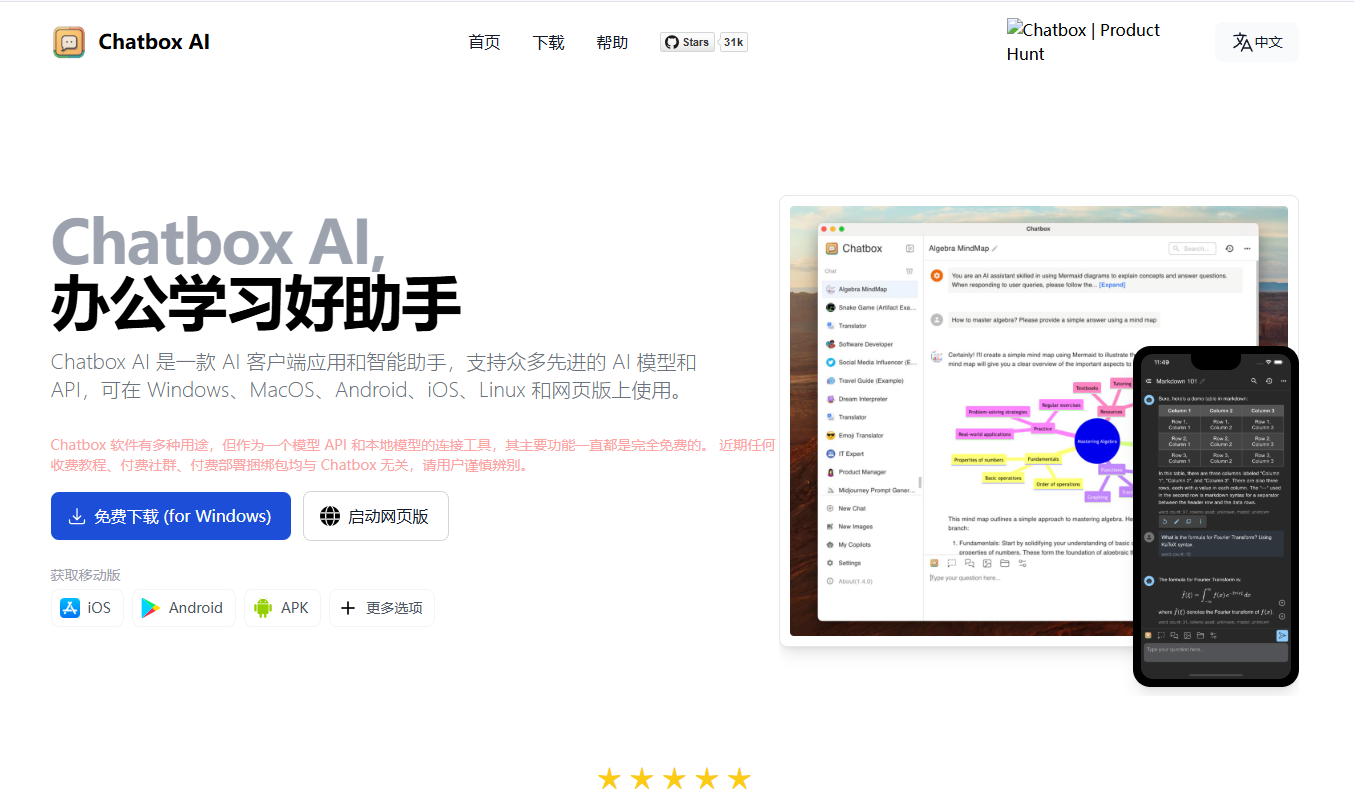Screen dimensions: 1354x807
Task: Click the orange model icon in desktop input toolbar
Action: pos(934,563)
